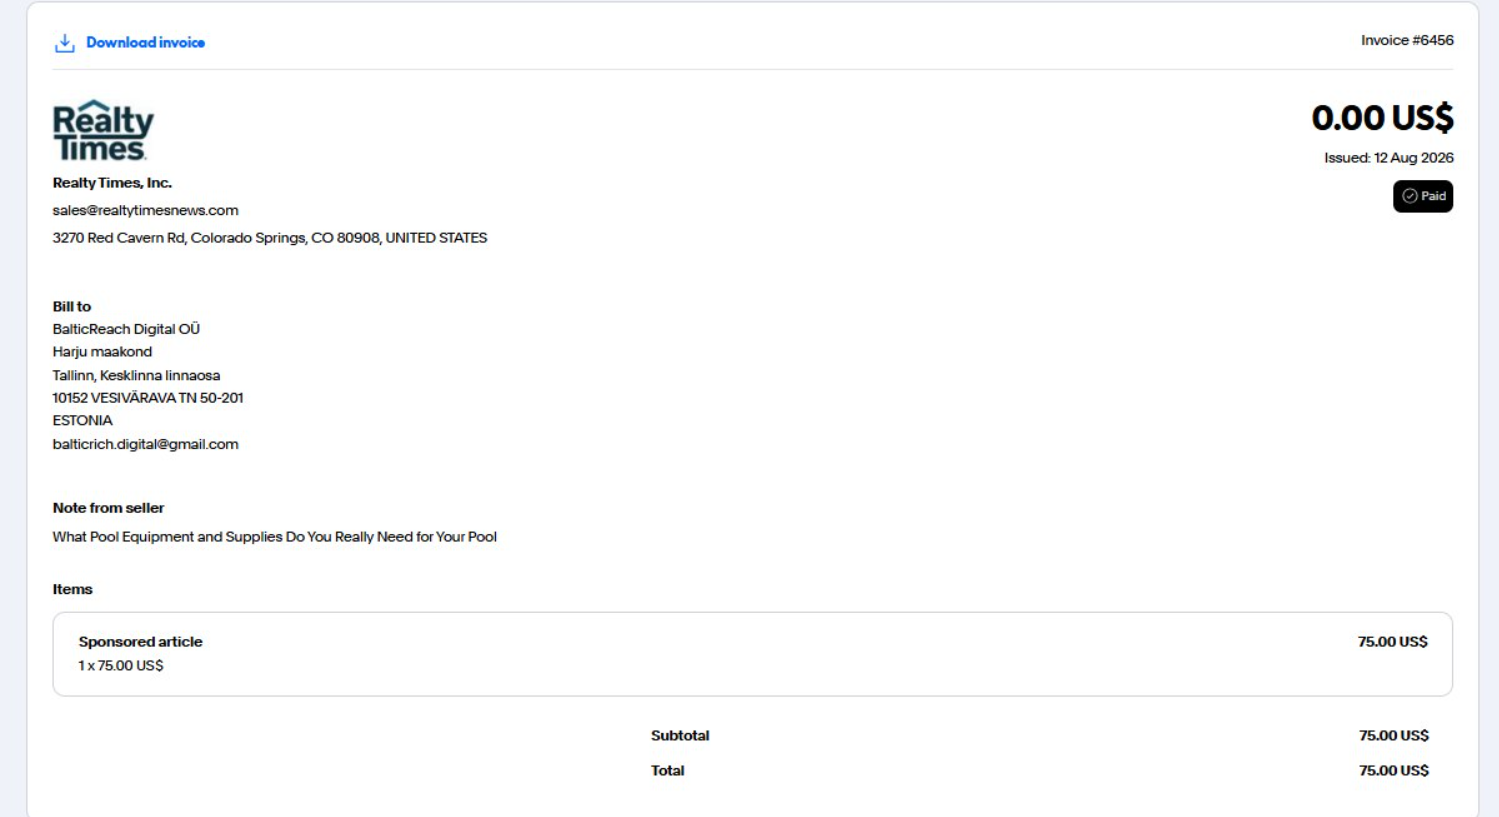Click the Invoice #6456 number
Image resolution: width=1499 pixels, height=817 pixels.
tap(1407, 40)
